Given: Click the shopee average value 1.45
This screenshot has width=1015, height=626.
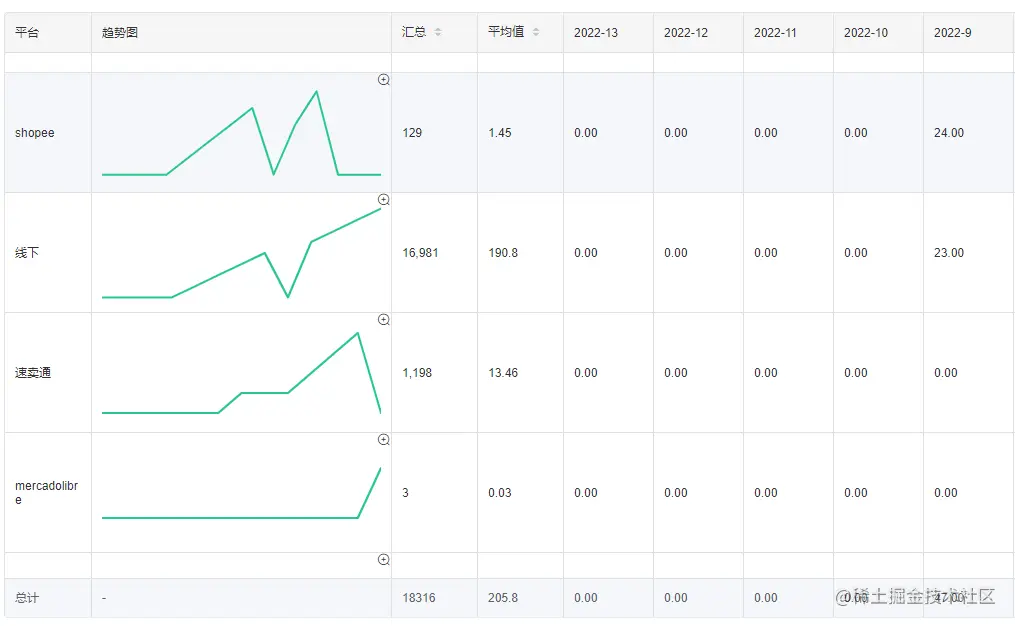Looking at the screenshot, I should coord(500,133).
